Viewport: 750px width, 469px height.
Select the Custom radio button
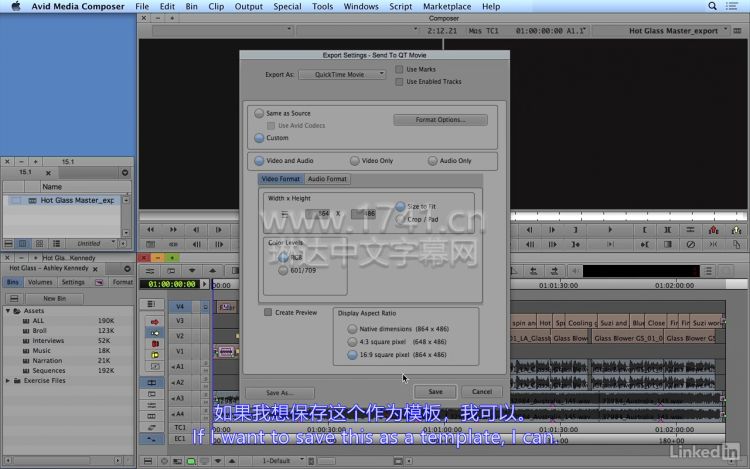[x=259, y=138]
